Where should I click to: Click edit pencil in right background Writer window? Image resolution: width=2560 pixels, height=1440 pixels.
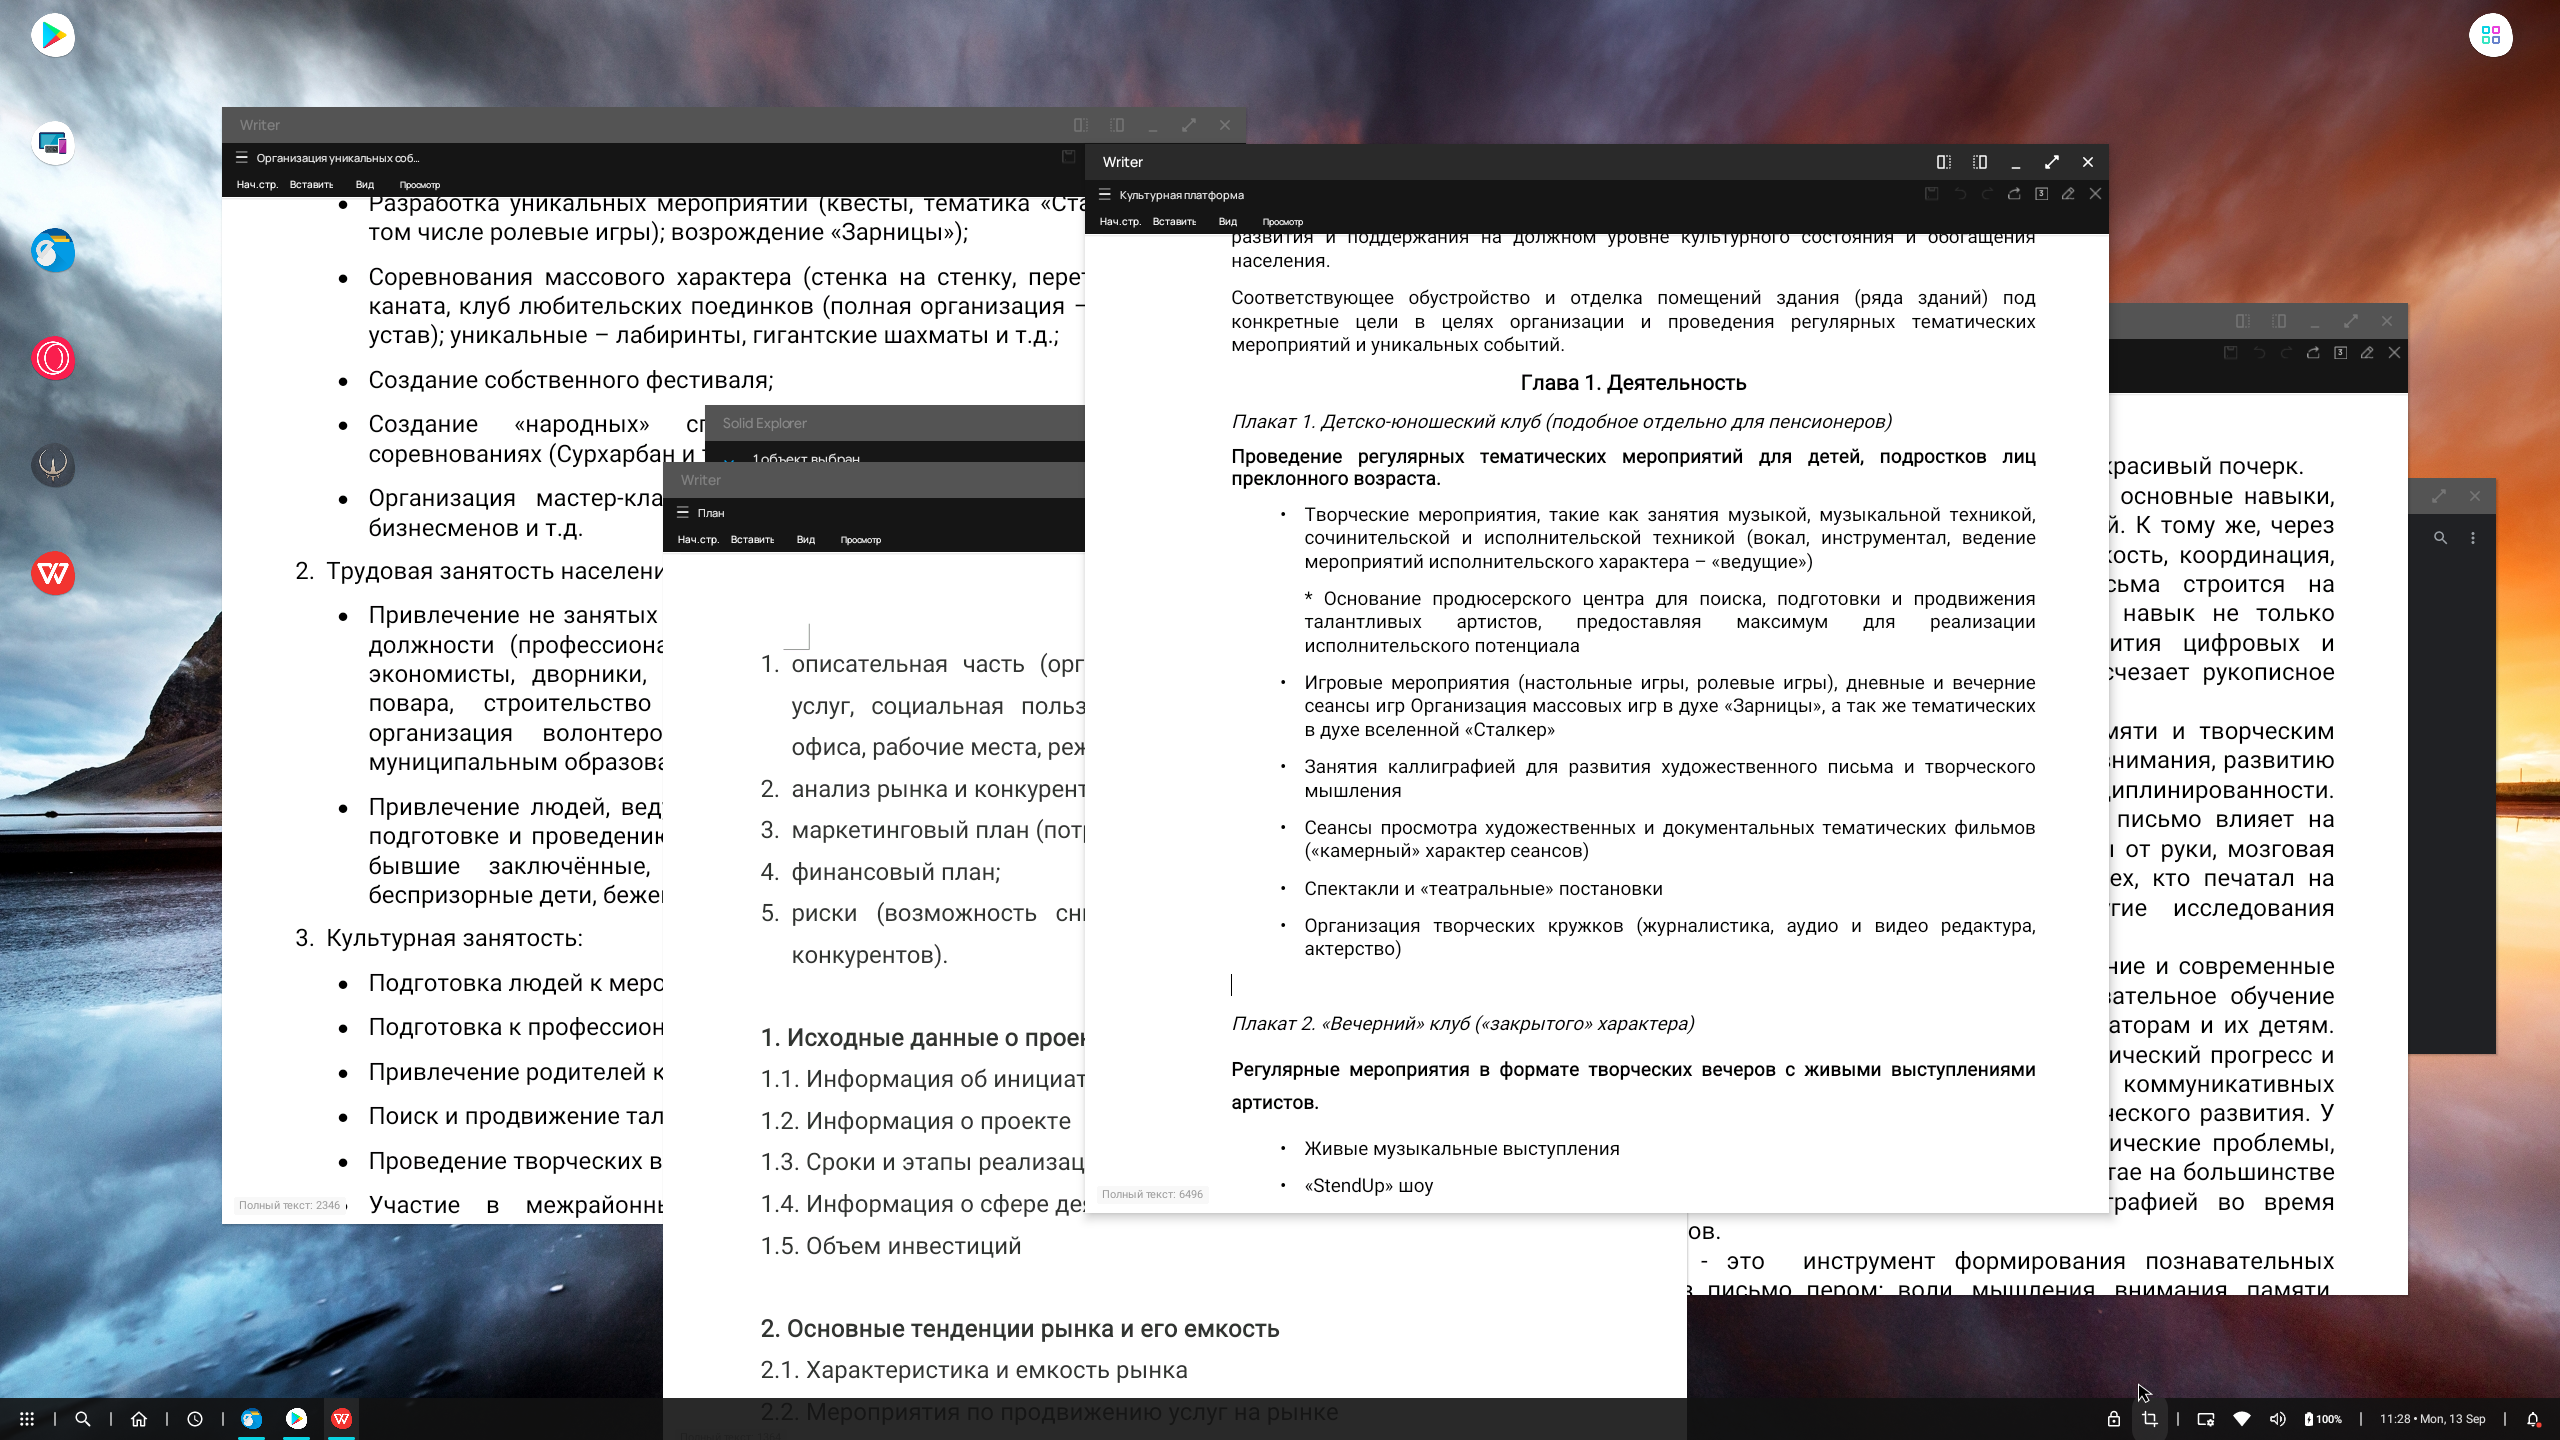click(x=2367, y=353)
